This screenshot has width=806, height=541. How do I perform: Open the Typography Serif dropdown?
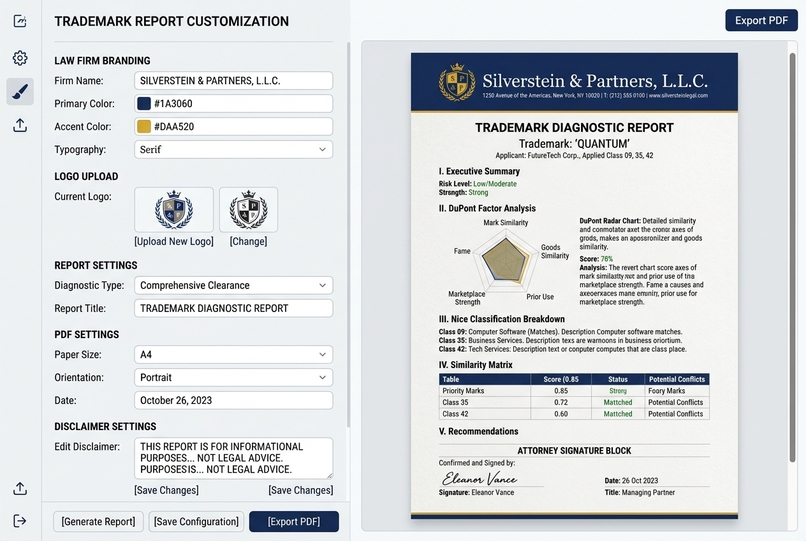click(233, 150)
